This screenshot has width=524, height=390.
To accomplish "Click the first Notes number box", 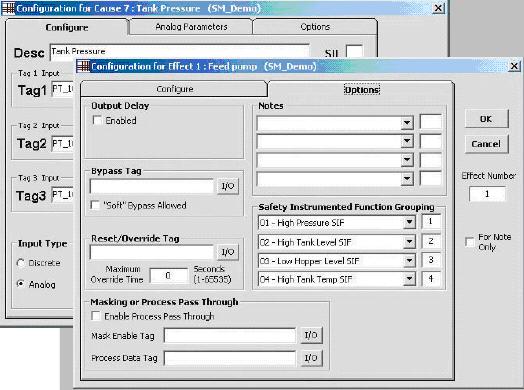I will pos(431,122).
